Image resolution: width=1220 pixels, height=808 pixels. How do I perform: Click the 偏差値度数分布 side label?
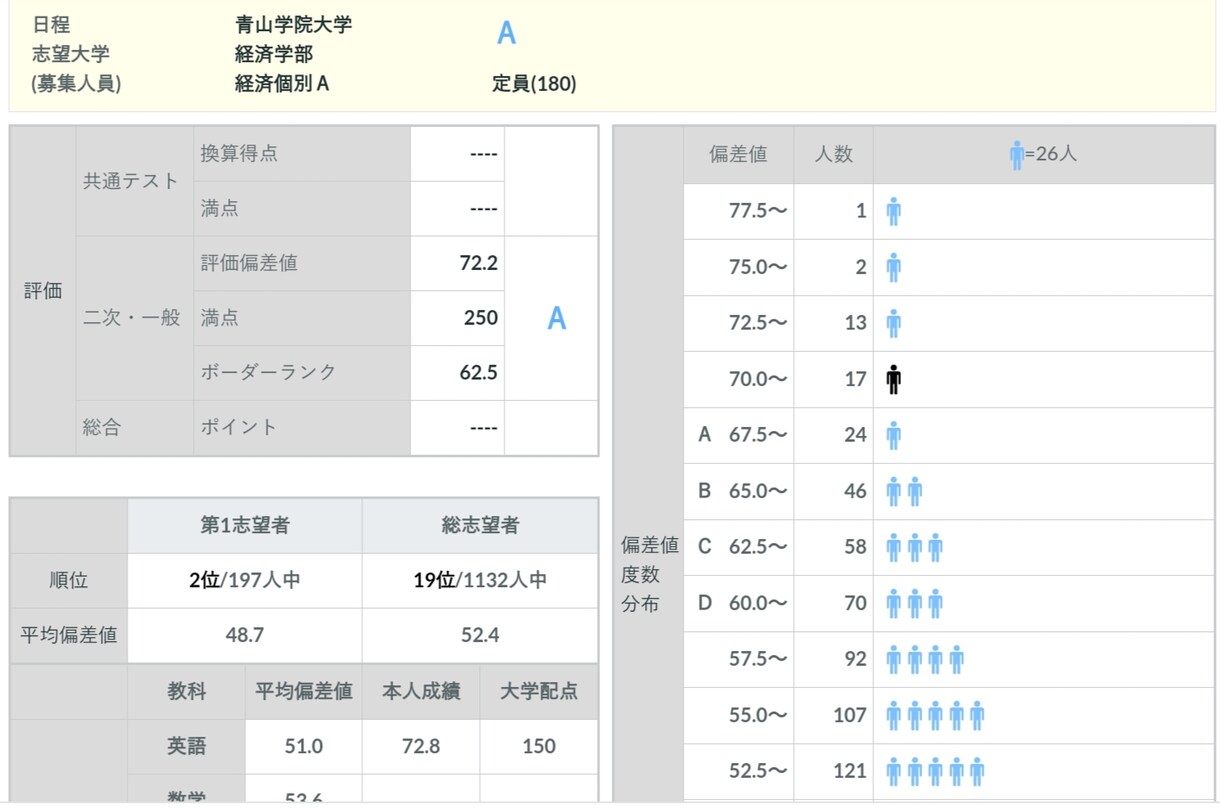[x=649, y=575]
